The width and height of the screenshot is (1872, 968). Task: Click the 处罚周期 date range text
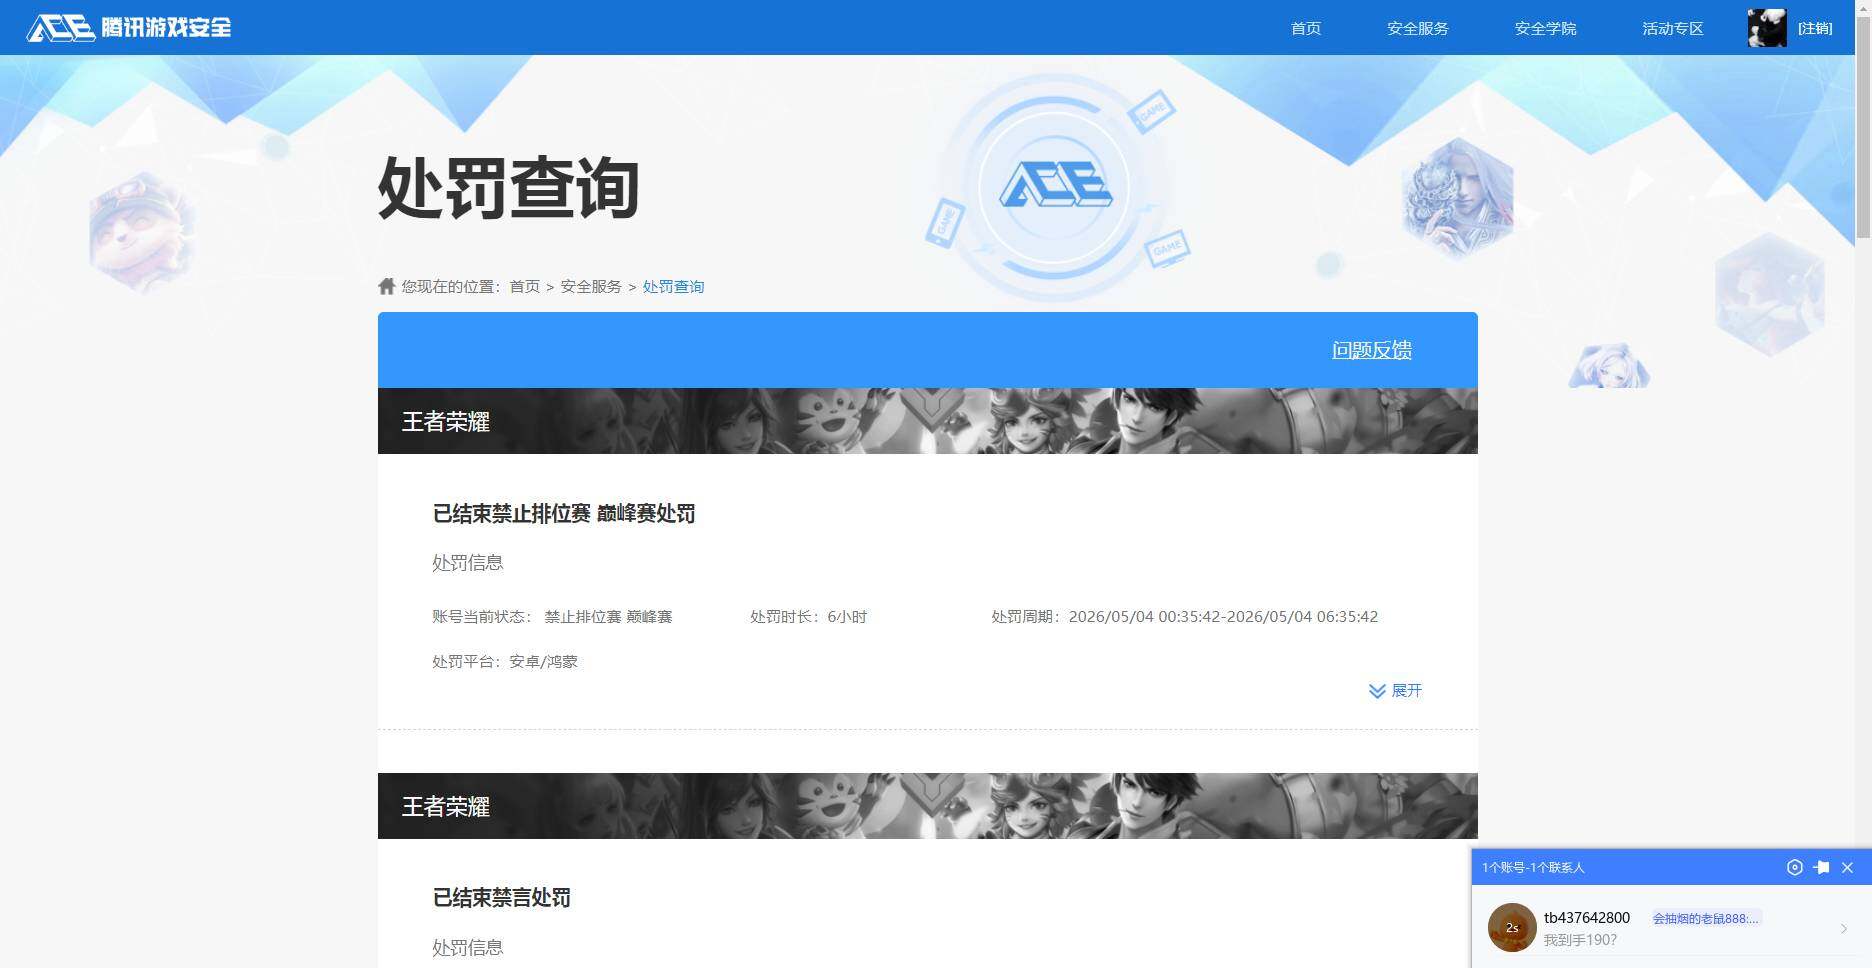(x=1184, y=617)
